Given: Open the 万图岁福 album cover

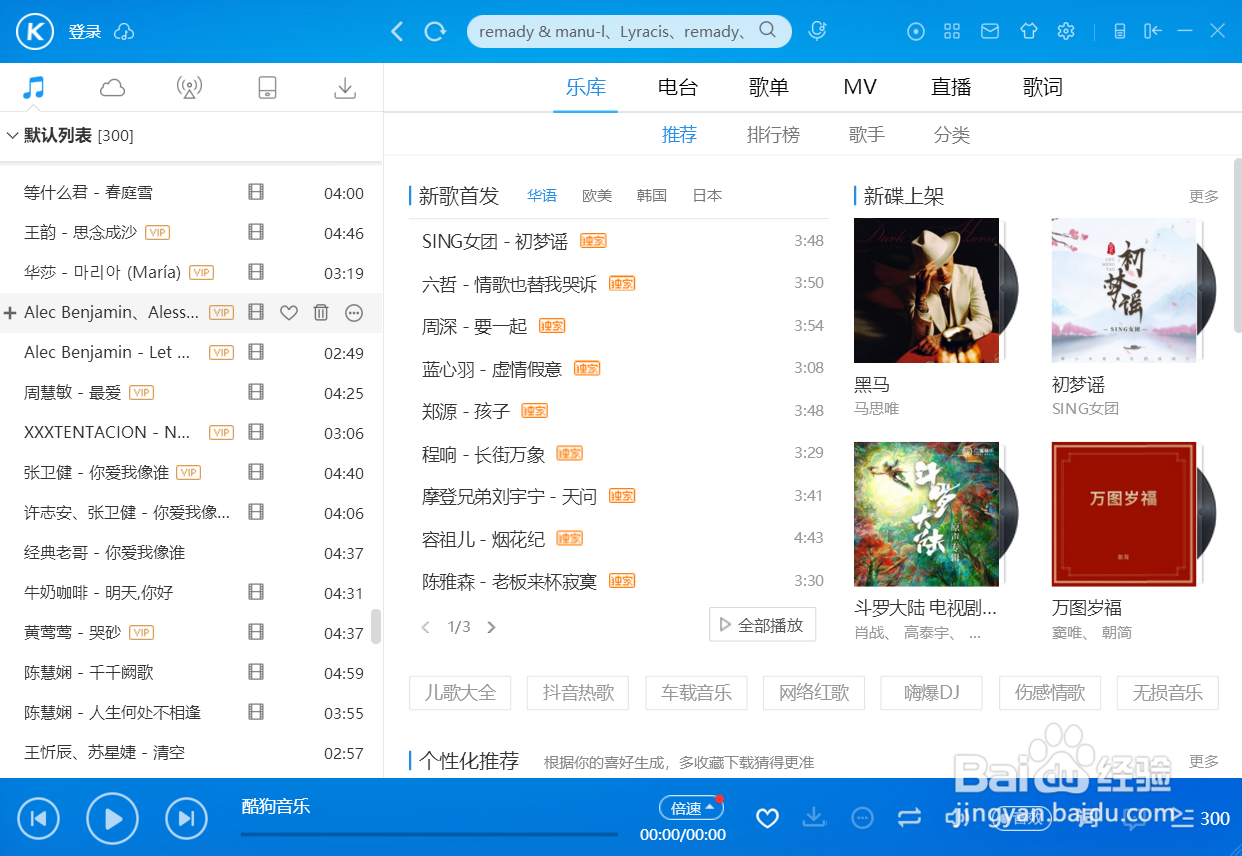Looking at the screenshot, I should pos(1124,514).
